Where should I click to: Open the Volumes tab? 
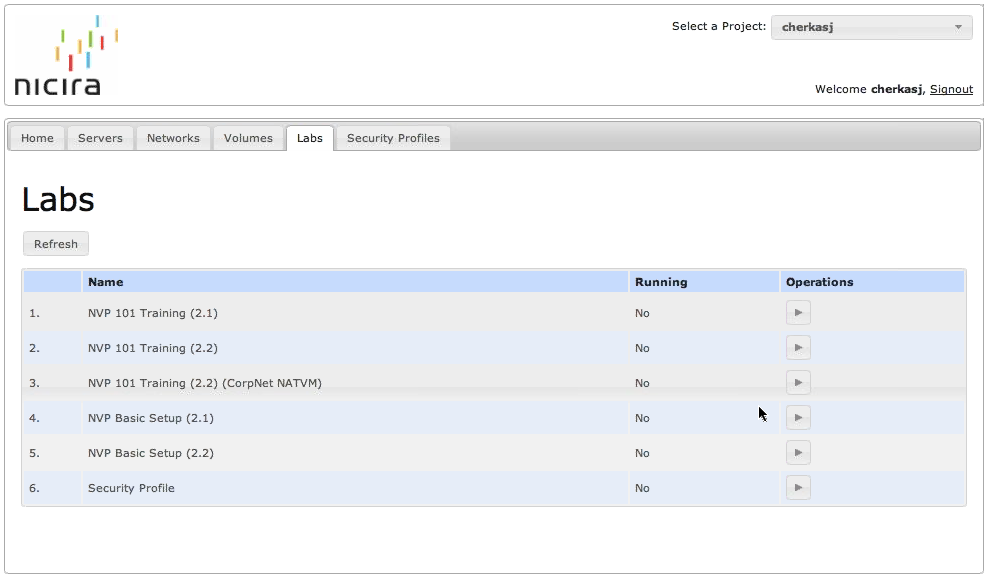pos(248,138)
